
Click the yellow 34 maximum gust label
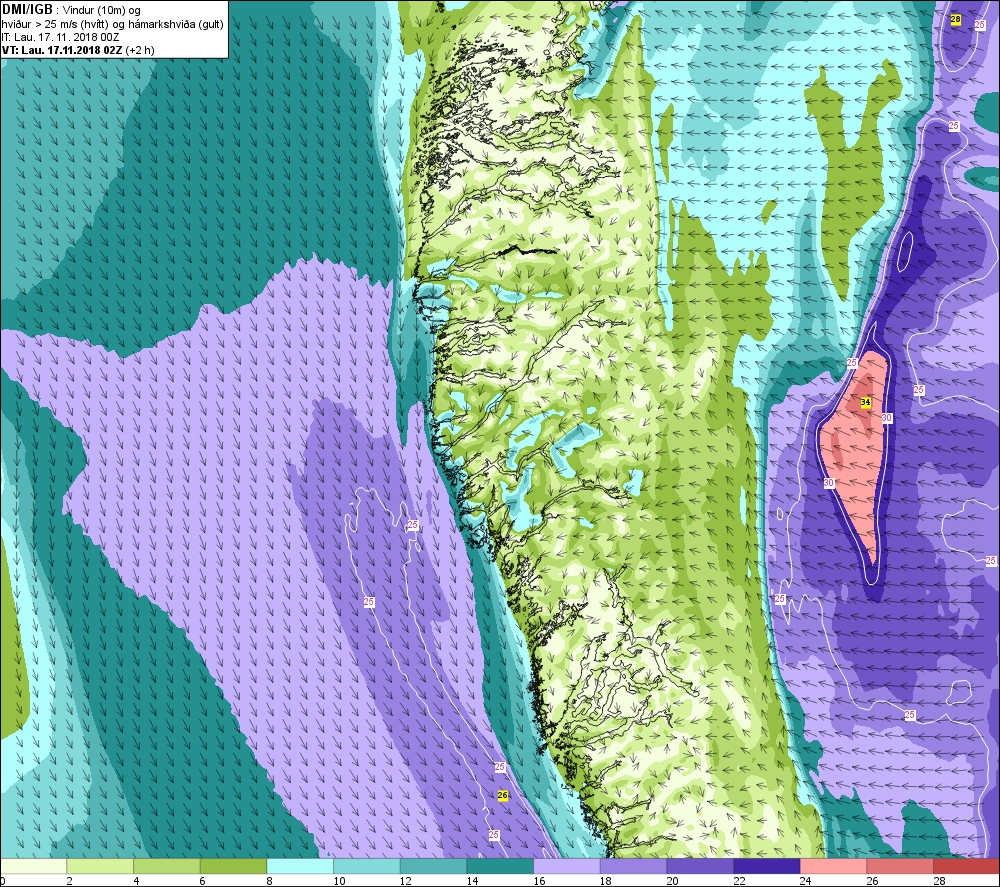tap(865, 402)
